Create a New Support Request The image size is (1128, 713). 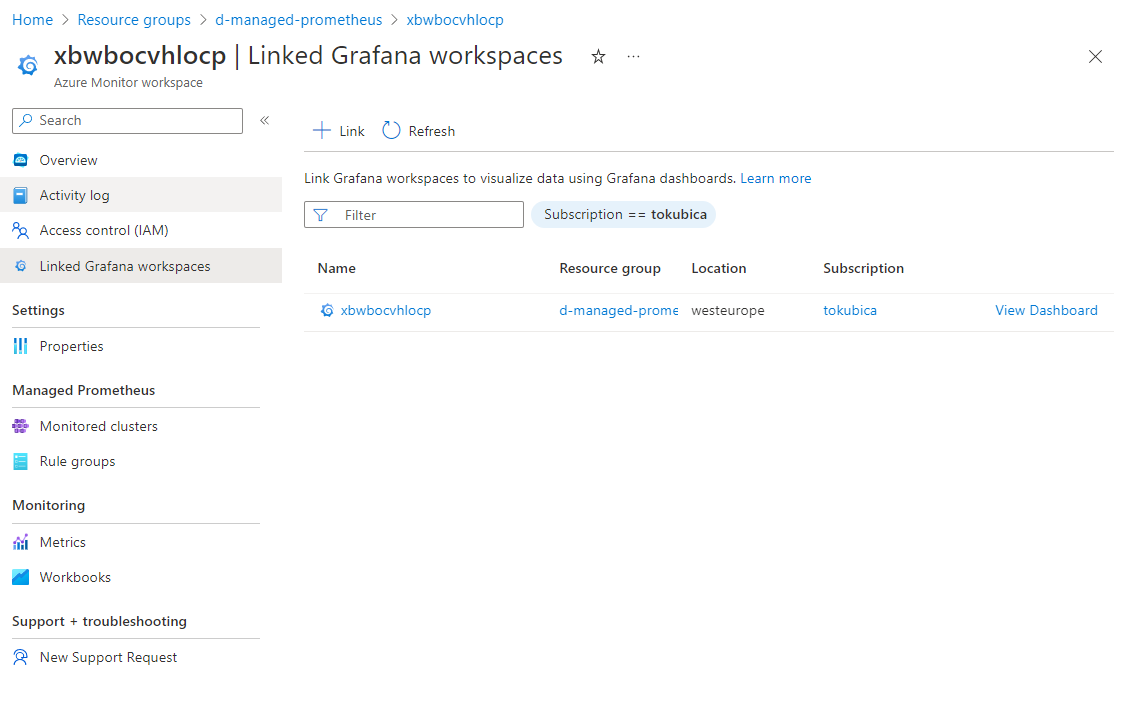pos(108,657)
